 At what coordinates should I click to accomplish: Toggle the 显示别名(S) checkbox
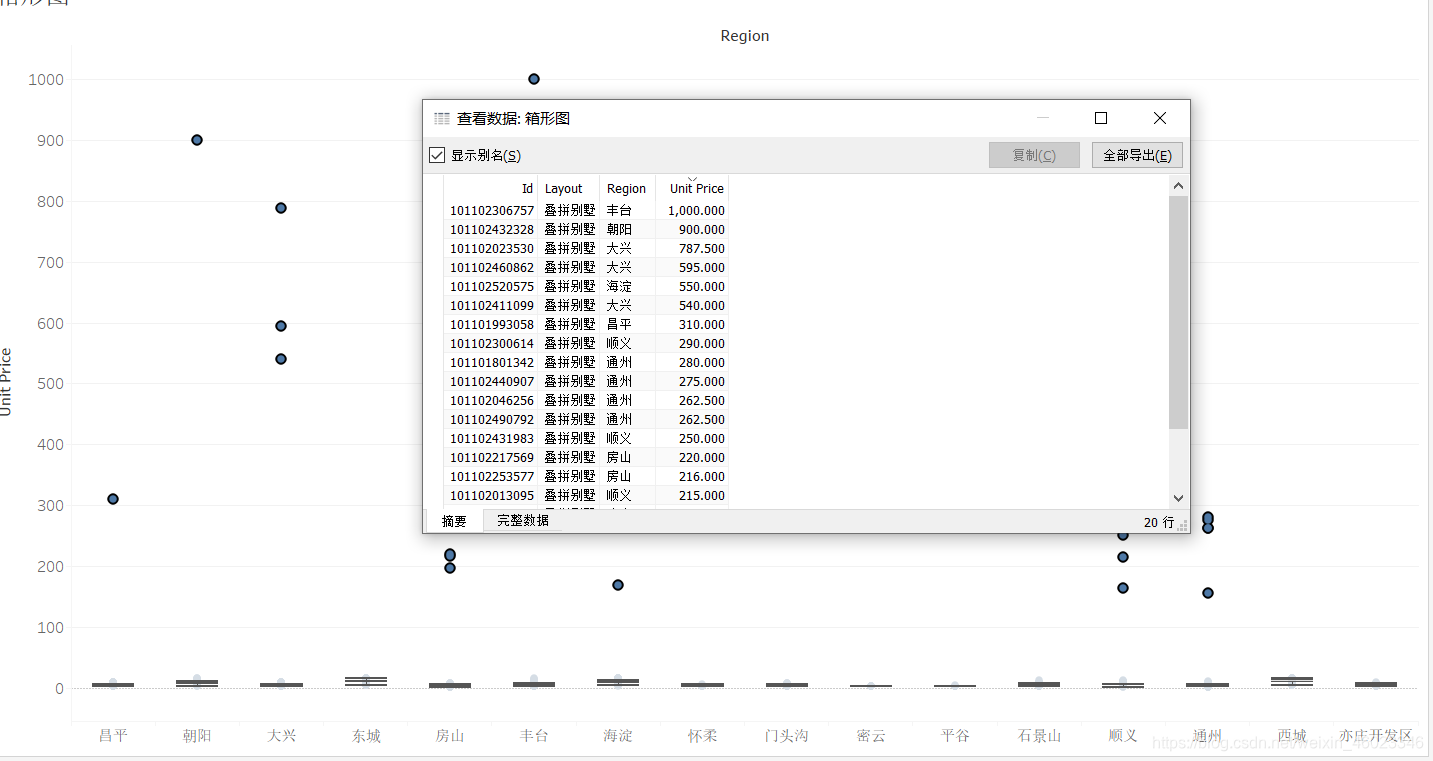coord(437,155)
